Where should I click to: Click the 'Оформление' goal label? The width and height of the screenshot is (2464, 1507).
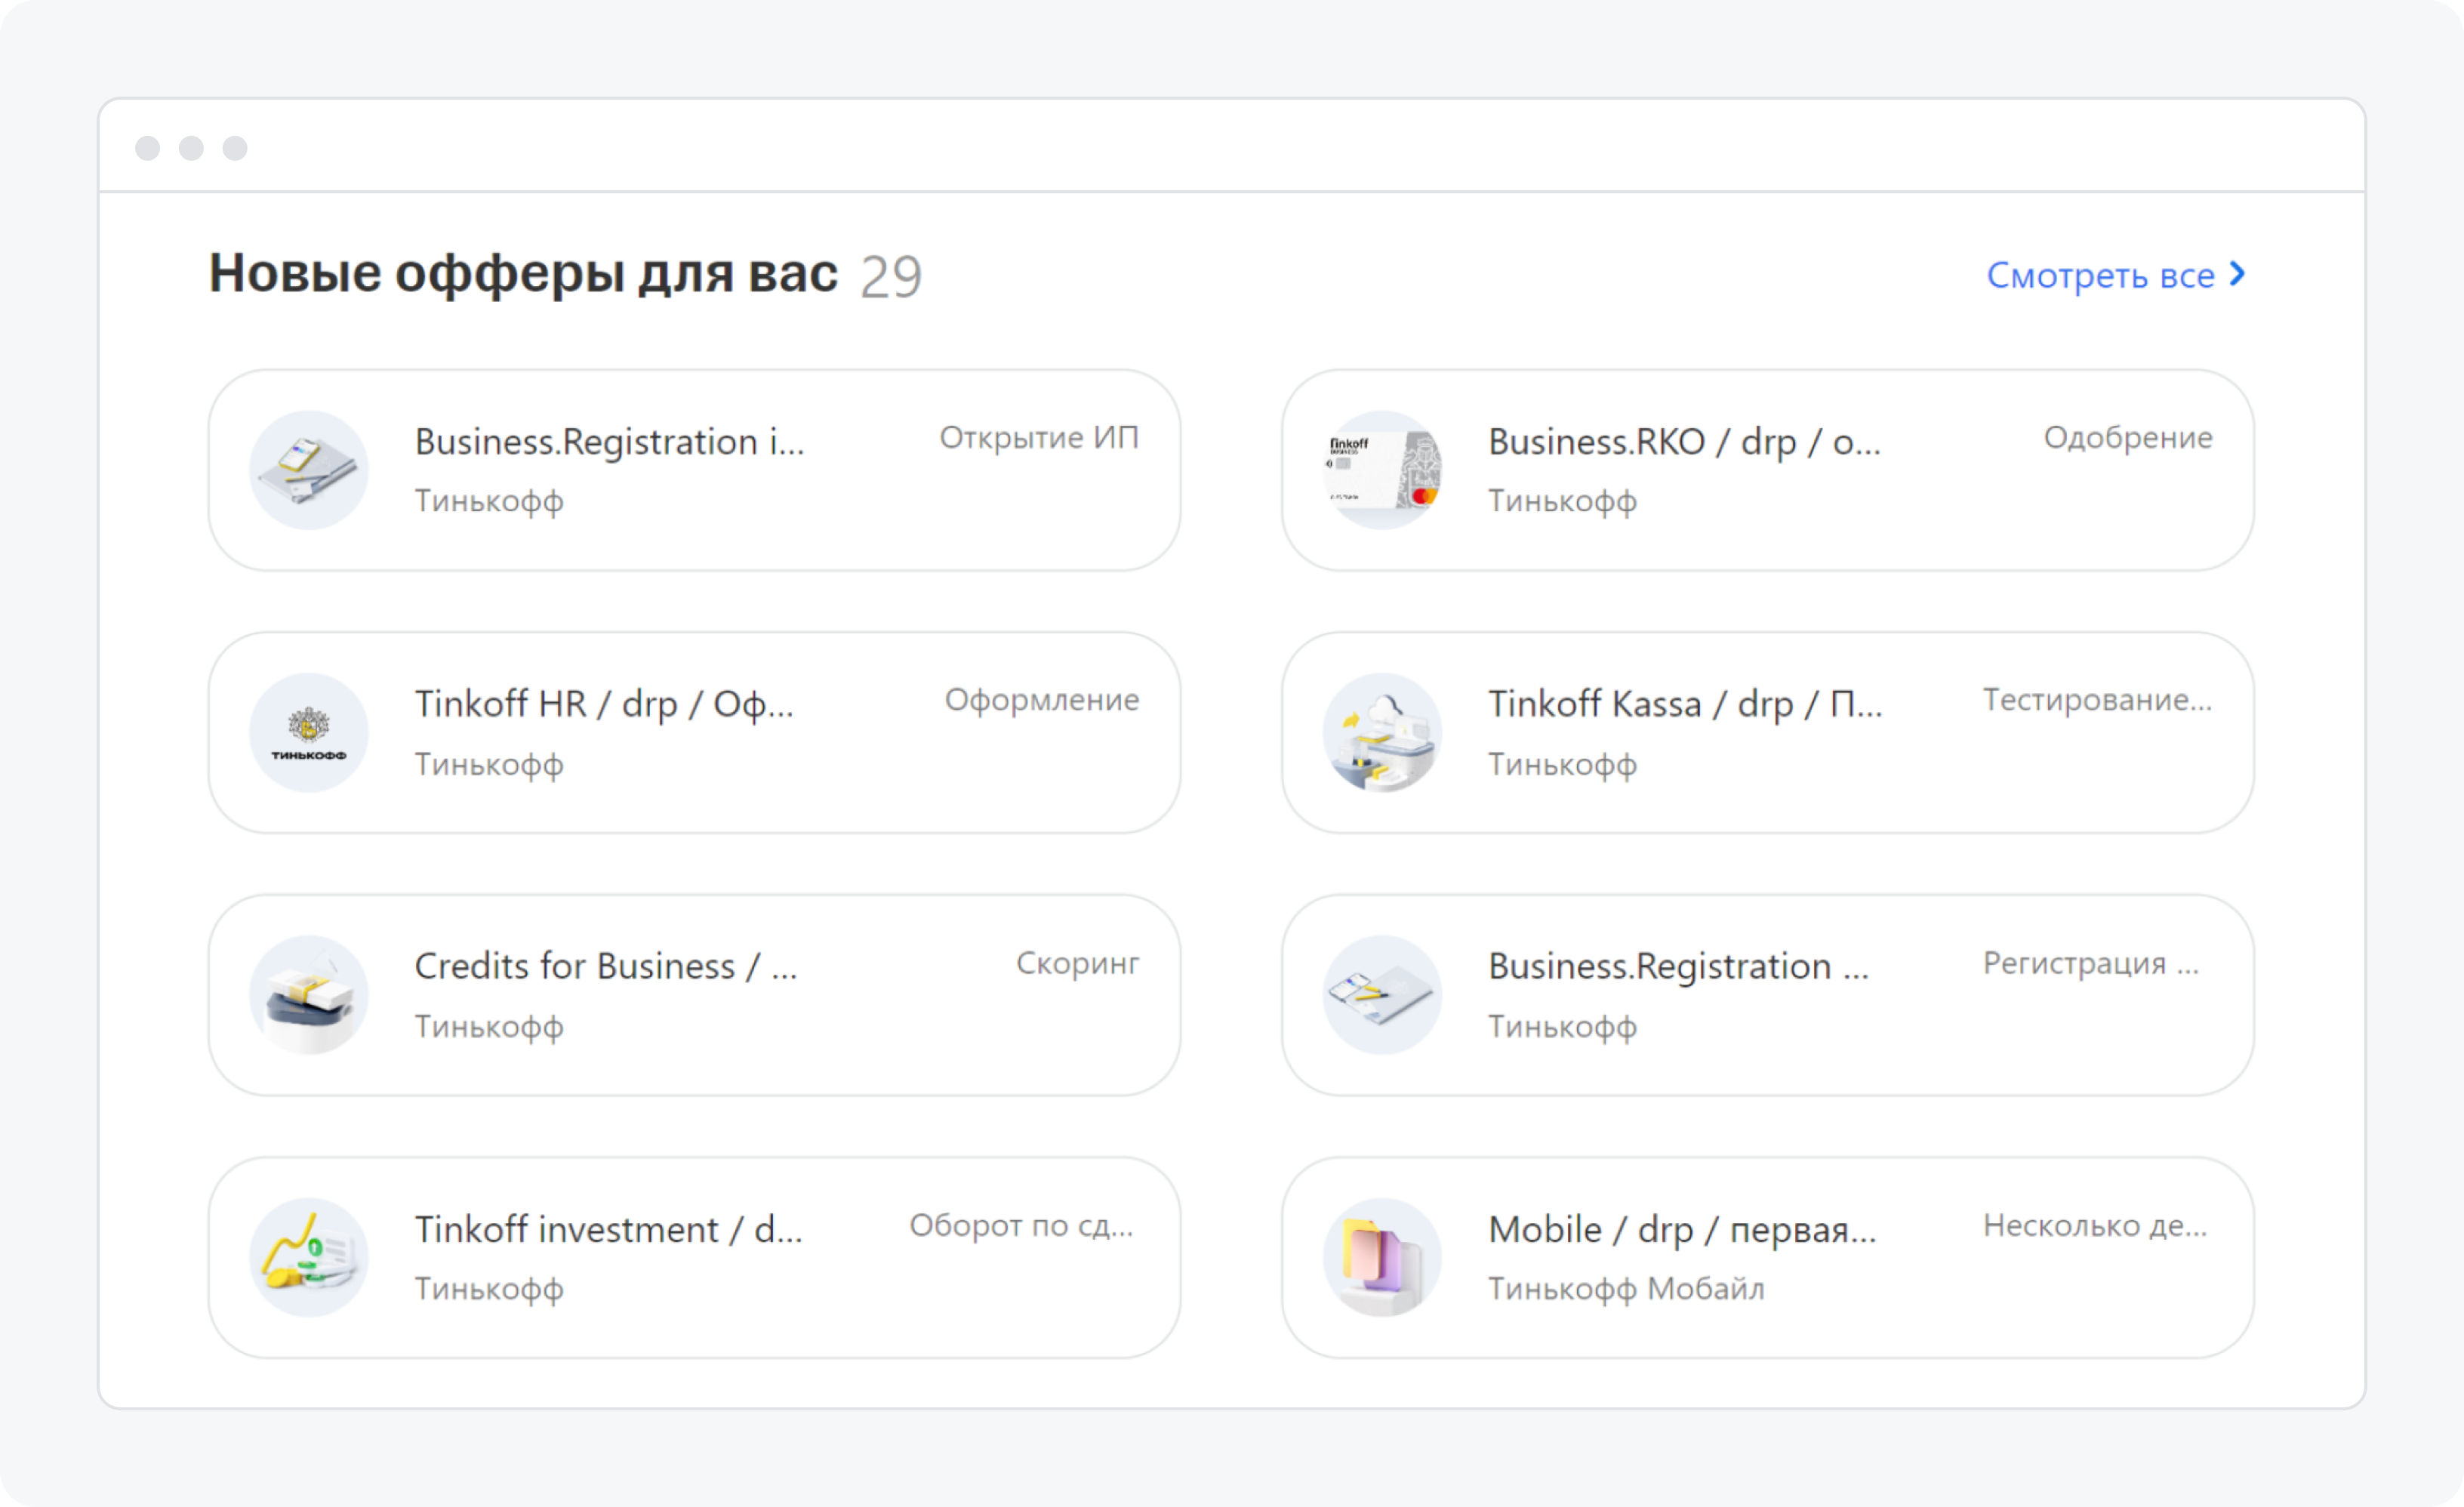[1042, 700]
